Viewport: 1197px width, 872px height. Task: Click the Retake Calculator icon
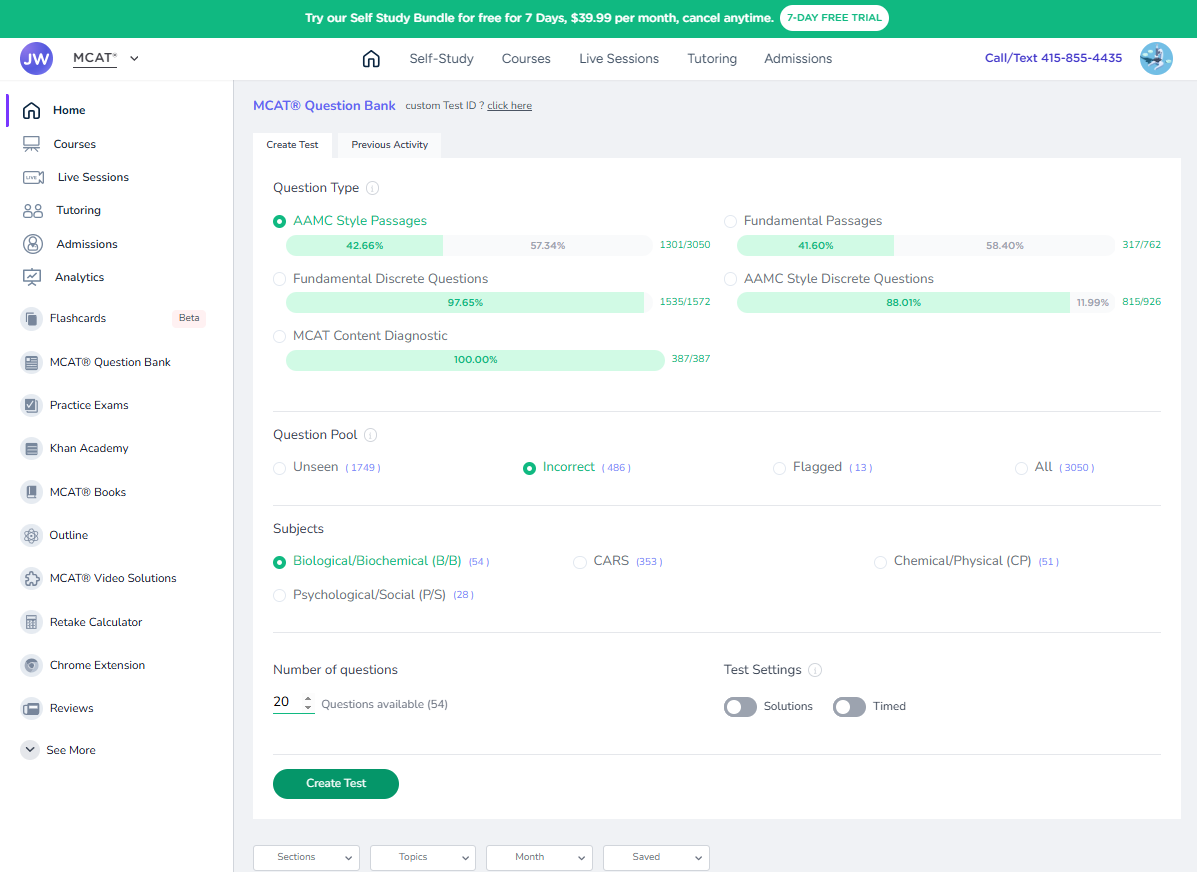coord(31,622)
